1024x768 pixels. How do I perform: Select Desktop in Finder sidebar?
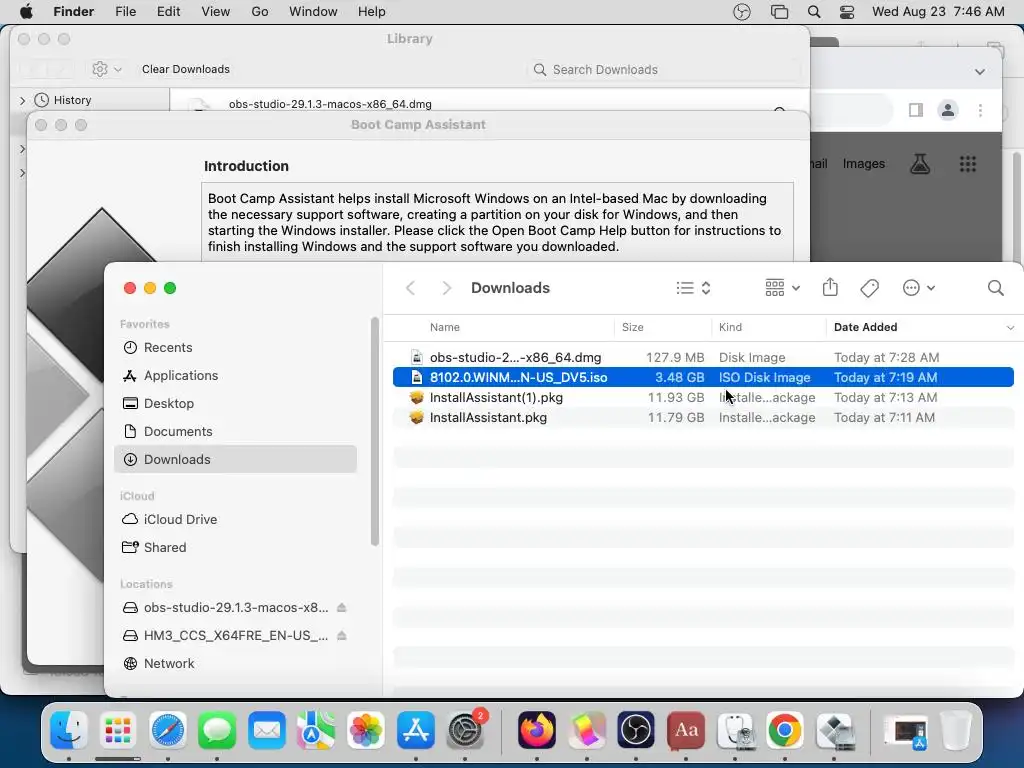tap(235, 404)
